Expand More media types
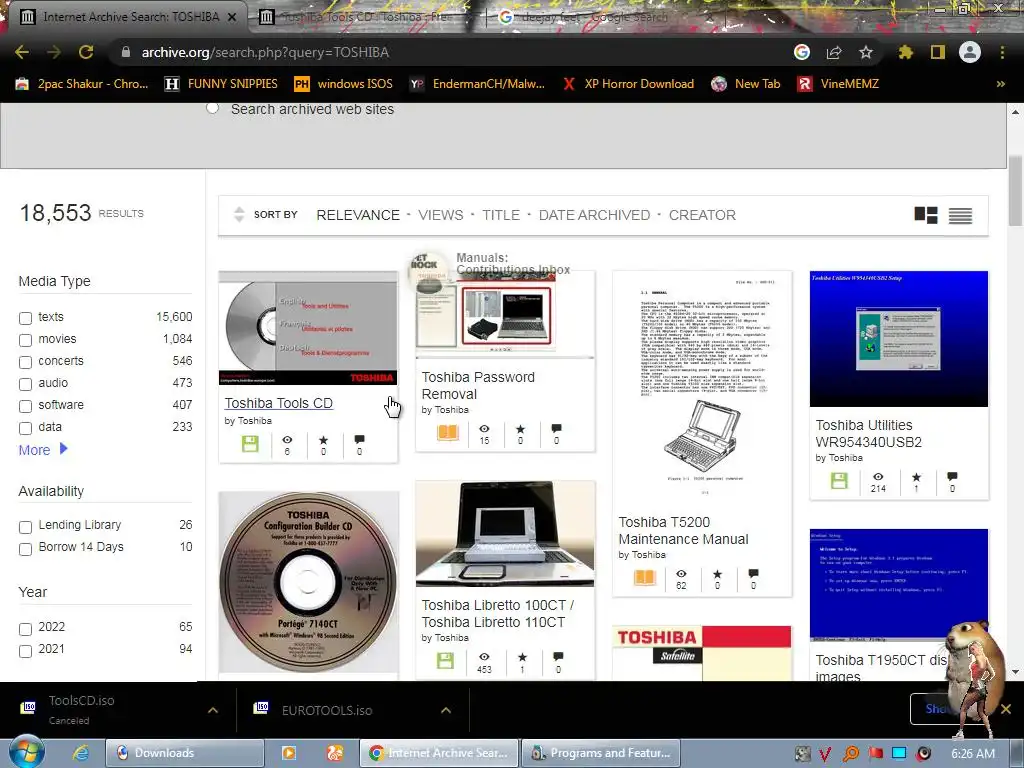Image resolution: width=1024 pixels, height=768 pixels. [43, 450]
